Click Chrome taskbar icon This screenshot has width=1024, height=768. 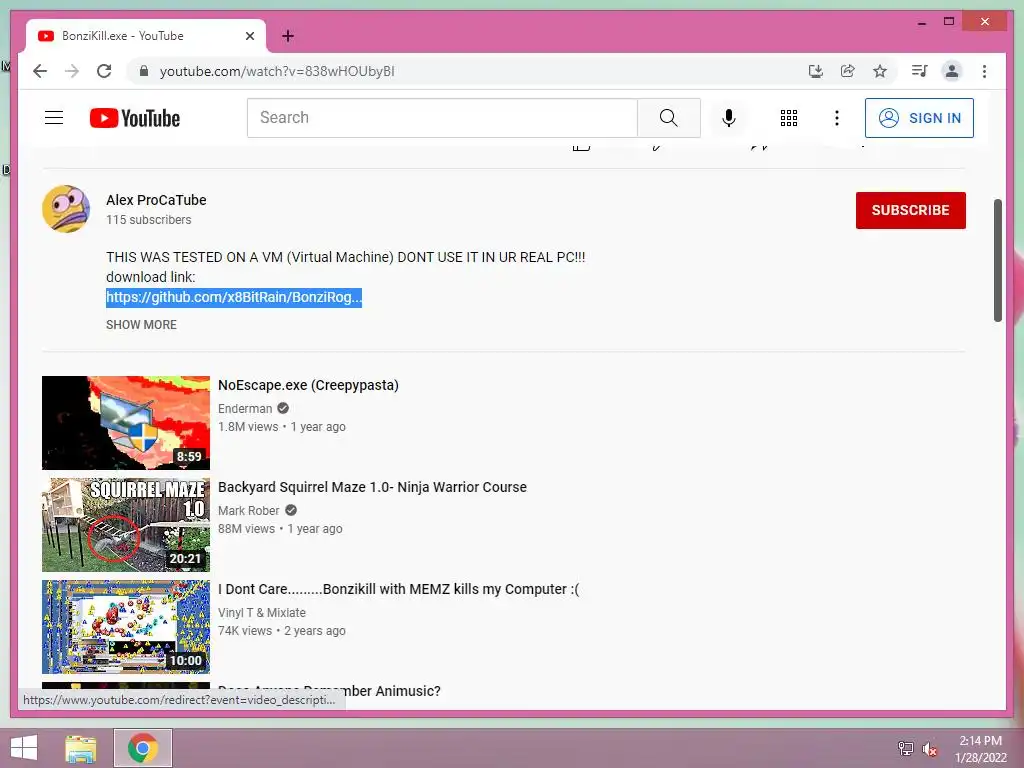click(142, 748)
